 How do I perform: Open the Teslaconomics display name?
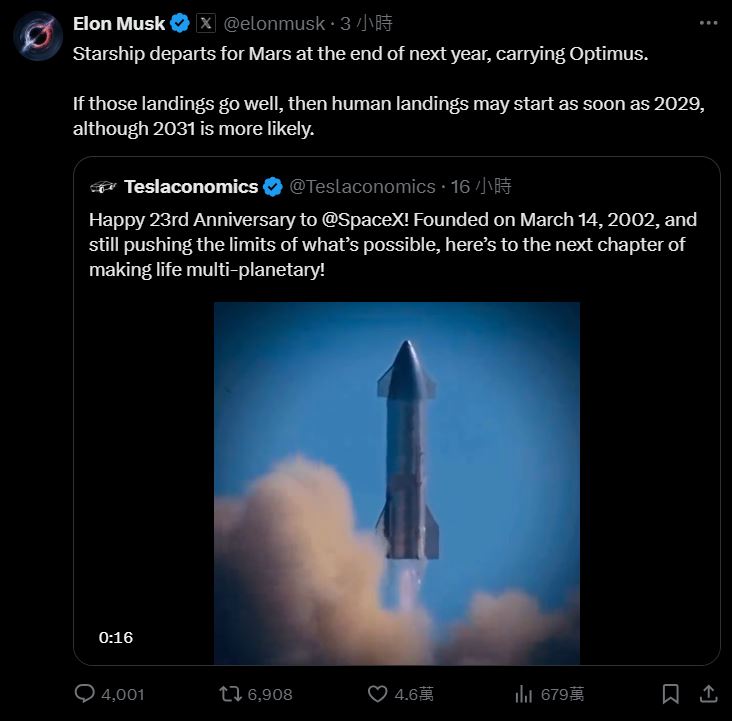coord(191,186)
